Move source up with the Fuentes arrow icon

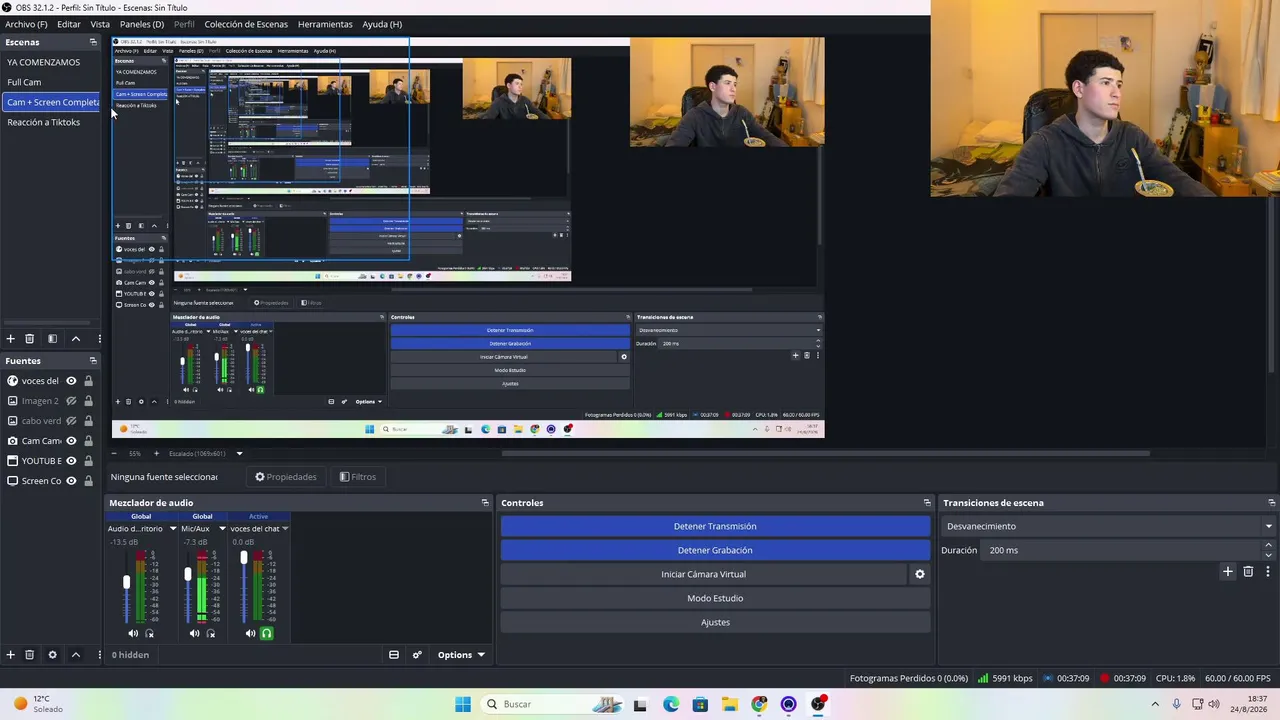[75, 655]
